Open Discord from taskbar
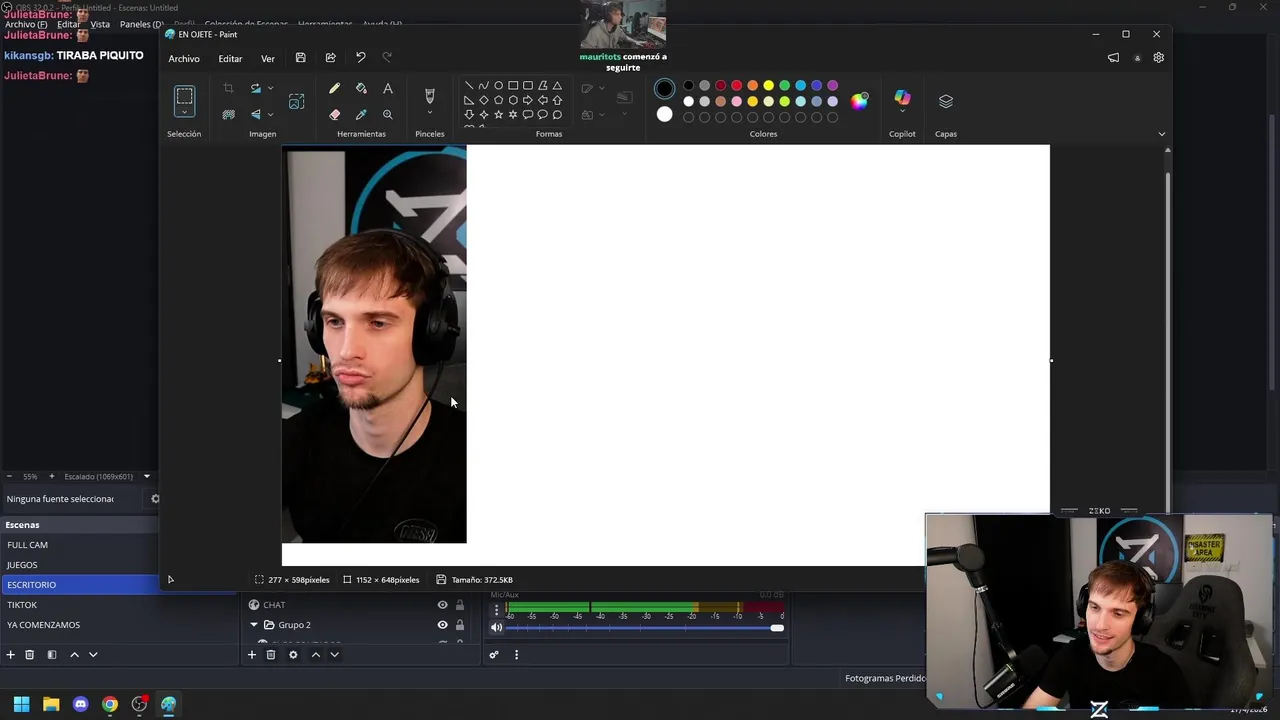The width and height of the screenshot is (1280, 720). [81, 704]
